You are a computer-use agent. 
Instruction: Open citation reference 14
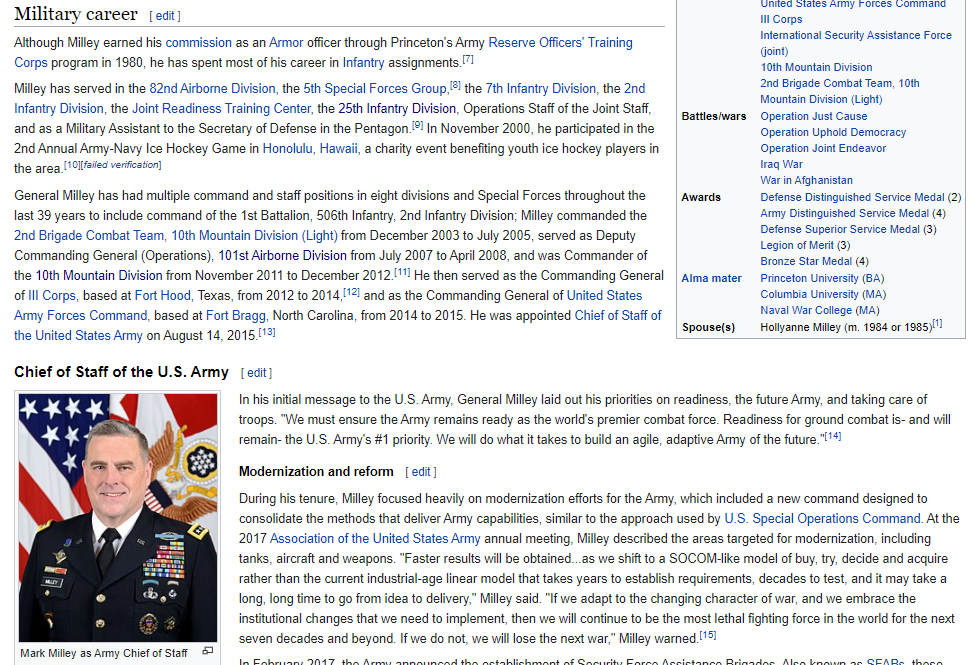(x=833, y=437)
